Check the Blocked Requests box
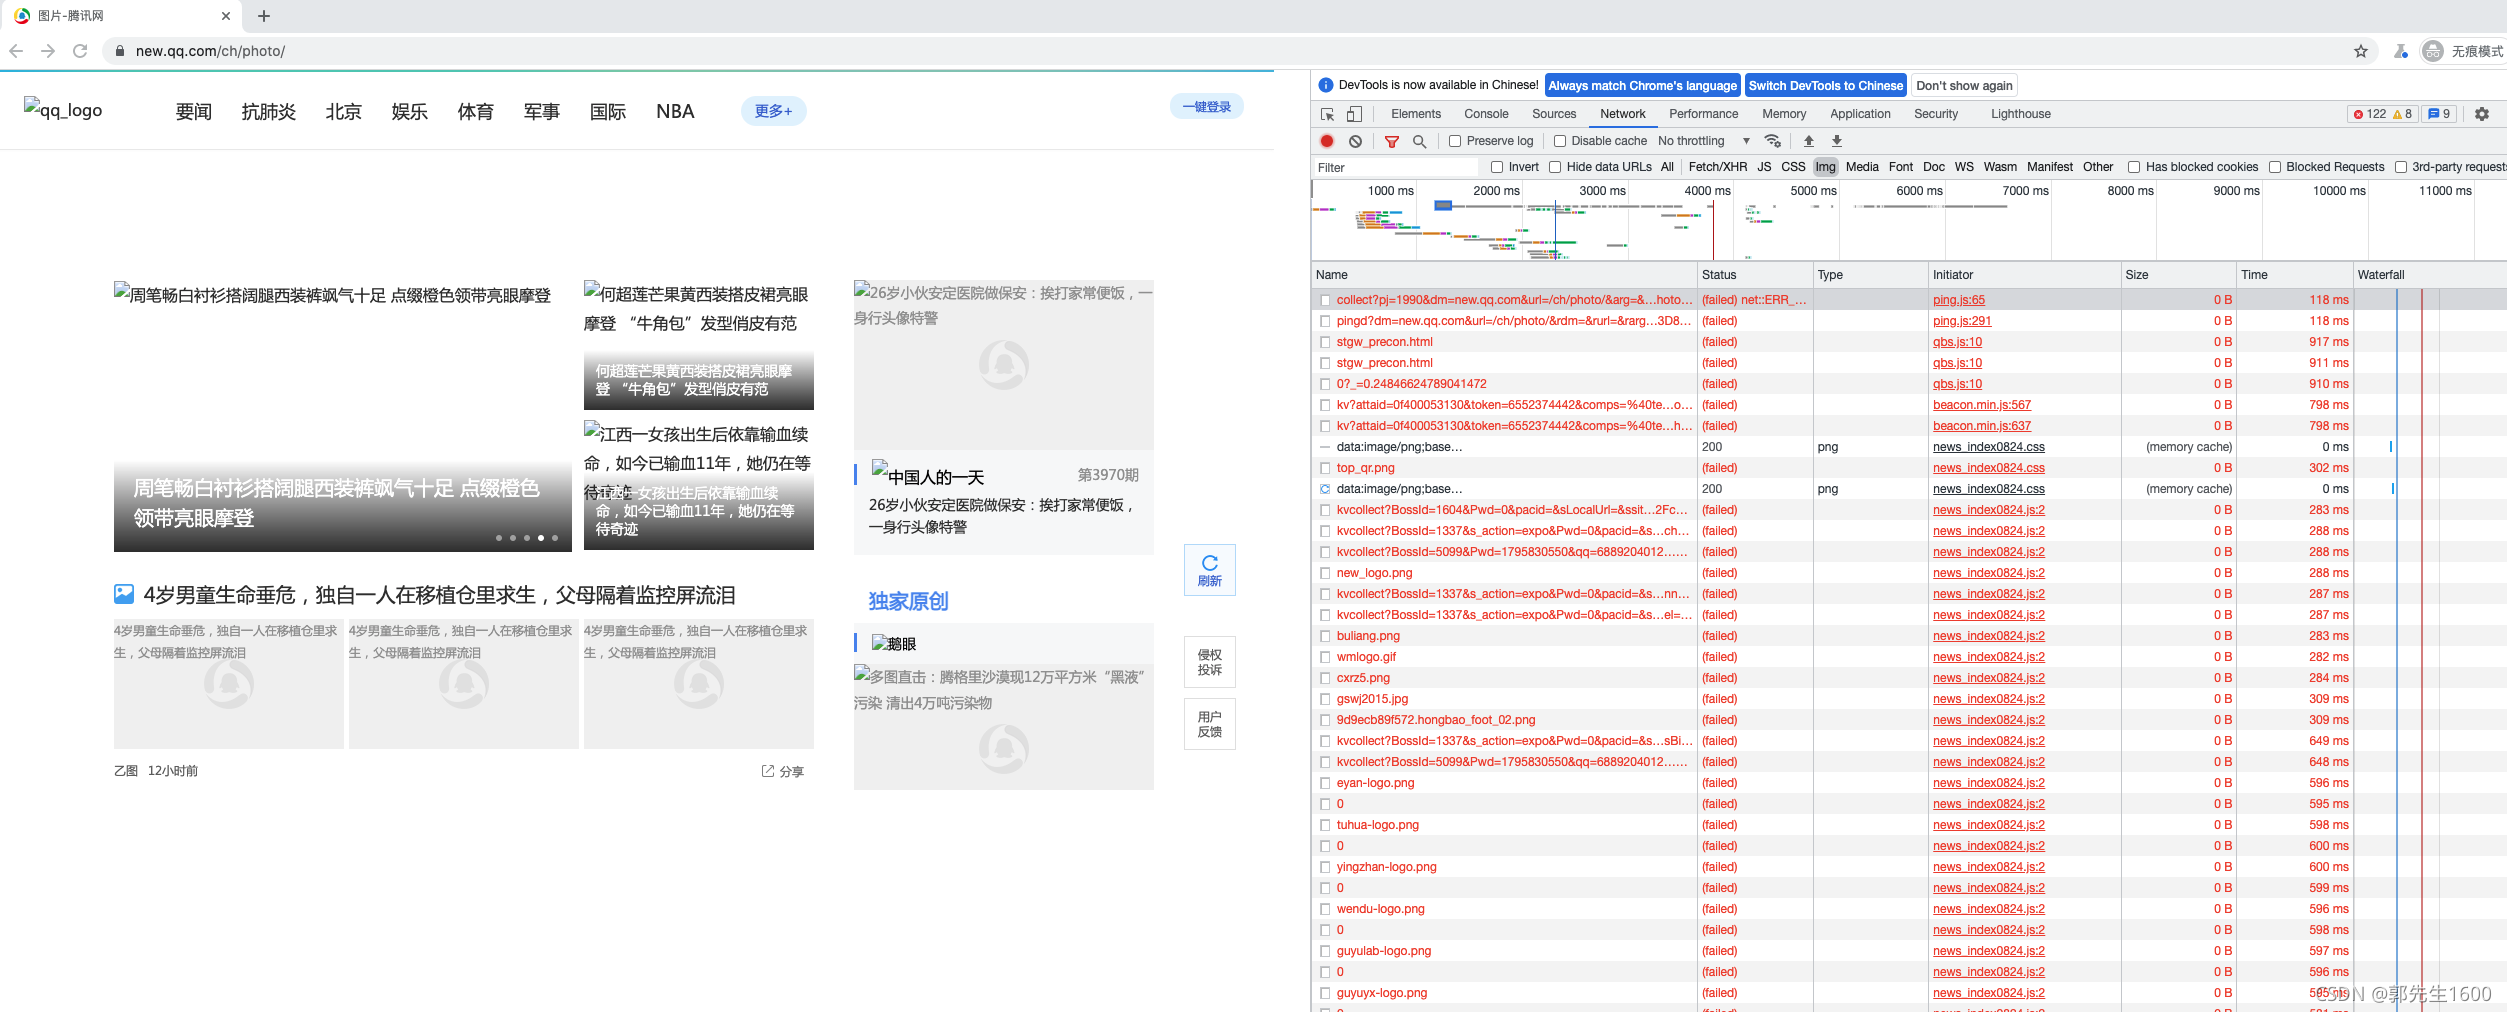Viewport: 2507px width, 1012px height. pyautogui.click(x=2275, y=167)
